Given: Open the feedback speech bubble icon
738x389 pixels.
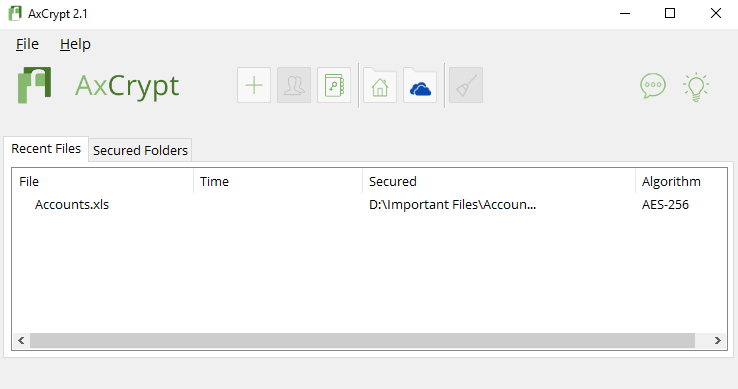Looking at the screenshot, I should pyautogui.click(x=653, y=86).
